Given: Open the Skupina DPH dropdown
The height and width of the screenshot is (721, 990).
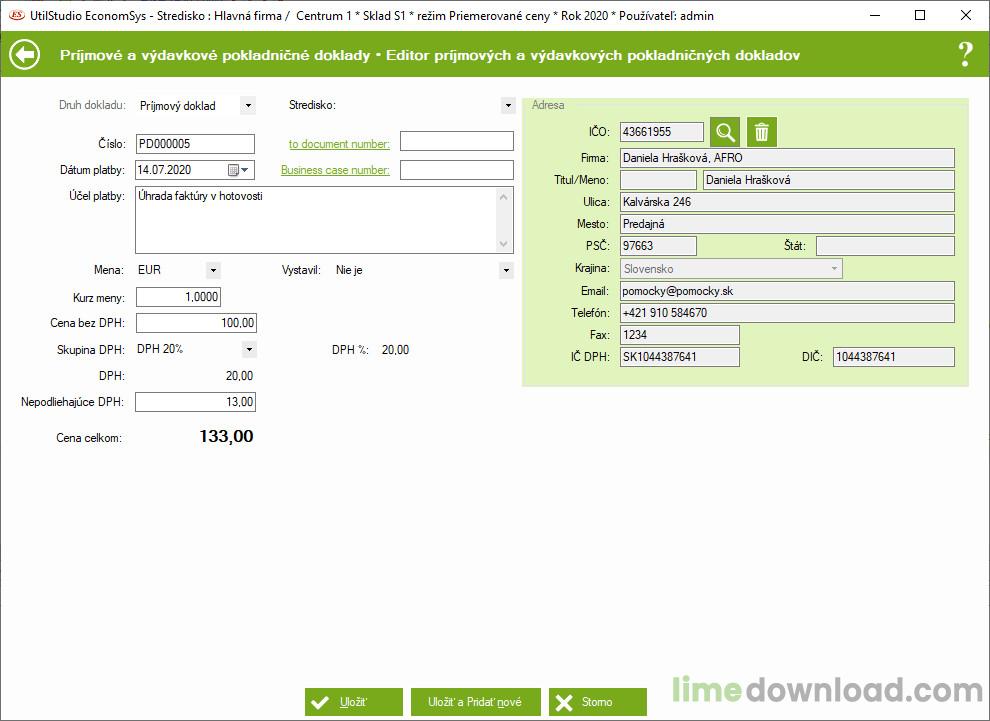Looking at the screenshot, I should pyautogui.click(x=249, y=349).
